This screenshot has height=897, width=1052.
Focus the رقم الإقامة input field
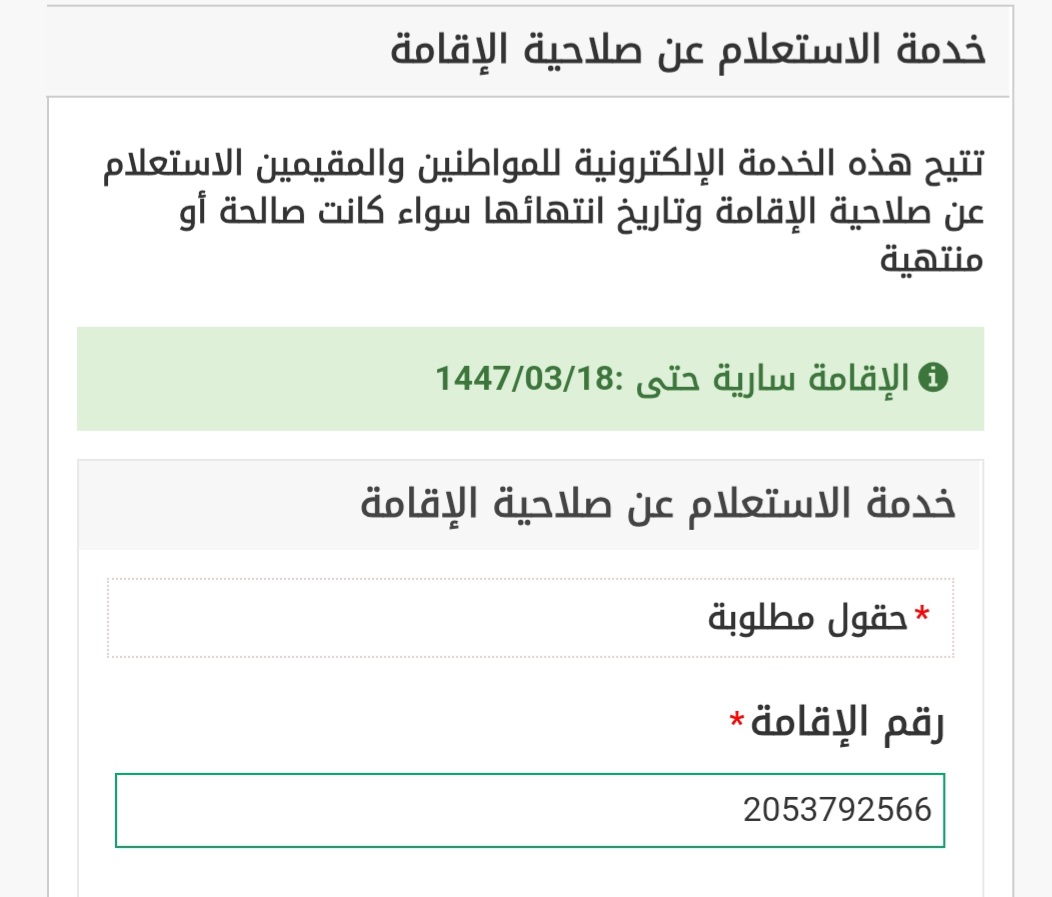(x=530, y=810)
